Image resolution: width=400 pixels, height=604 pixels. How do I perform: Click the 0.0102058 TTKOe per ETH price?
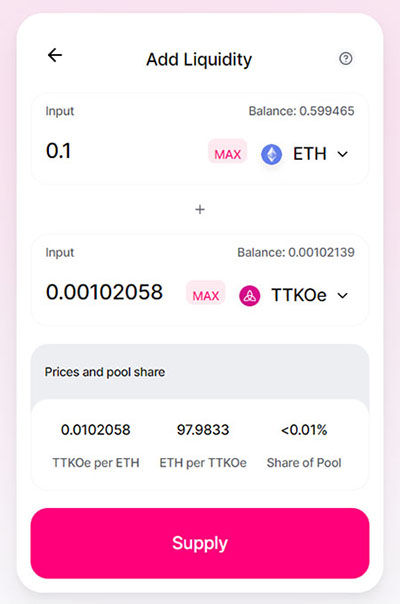tap(96, 430)
